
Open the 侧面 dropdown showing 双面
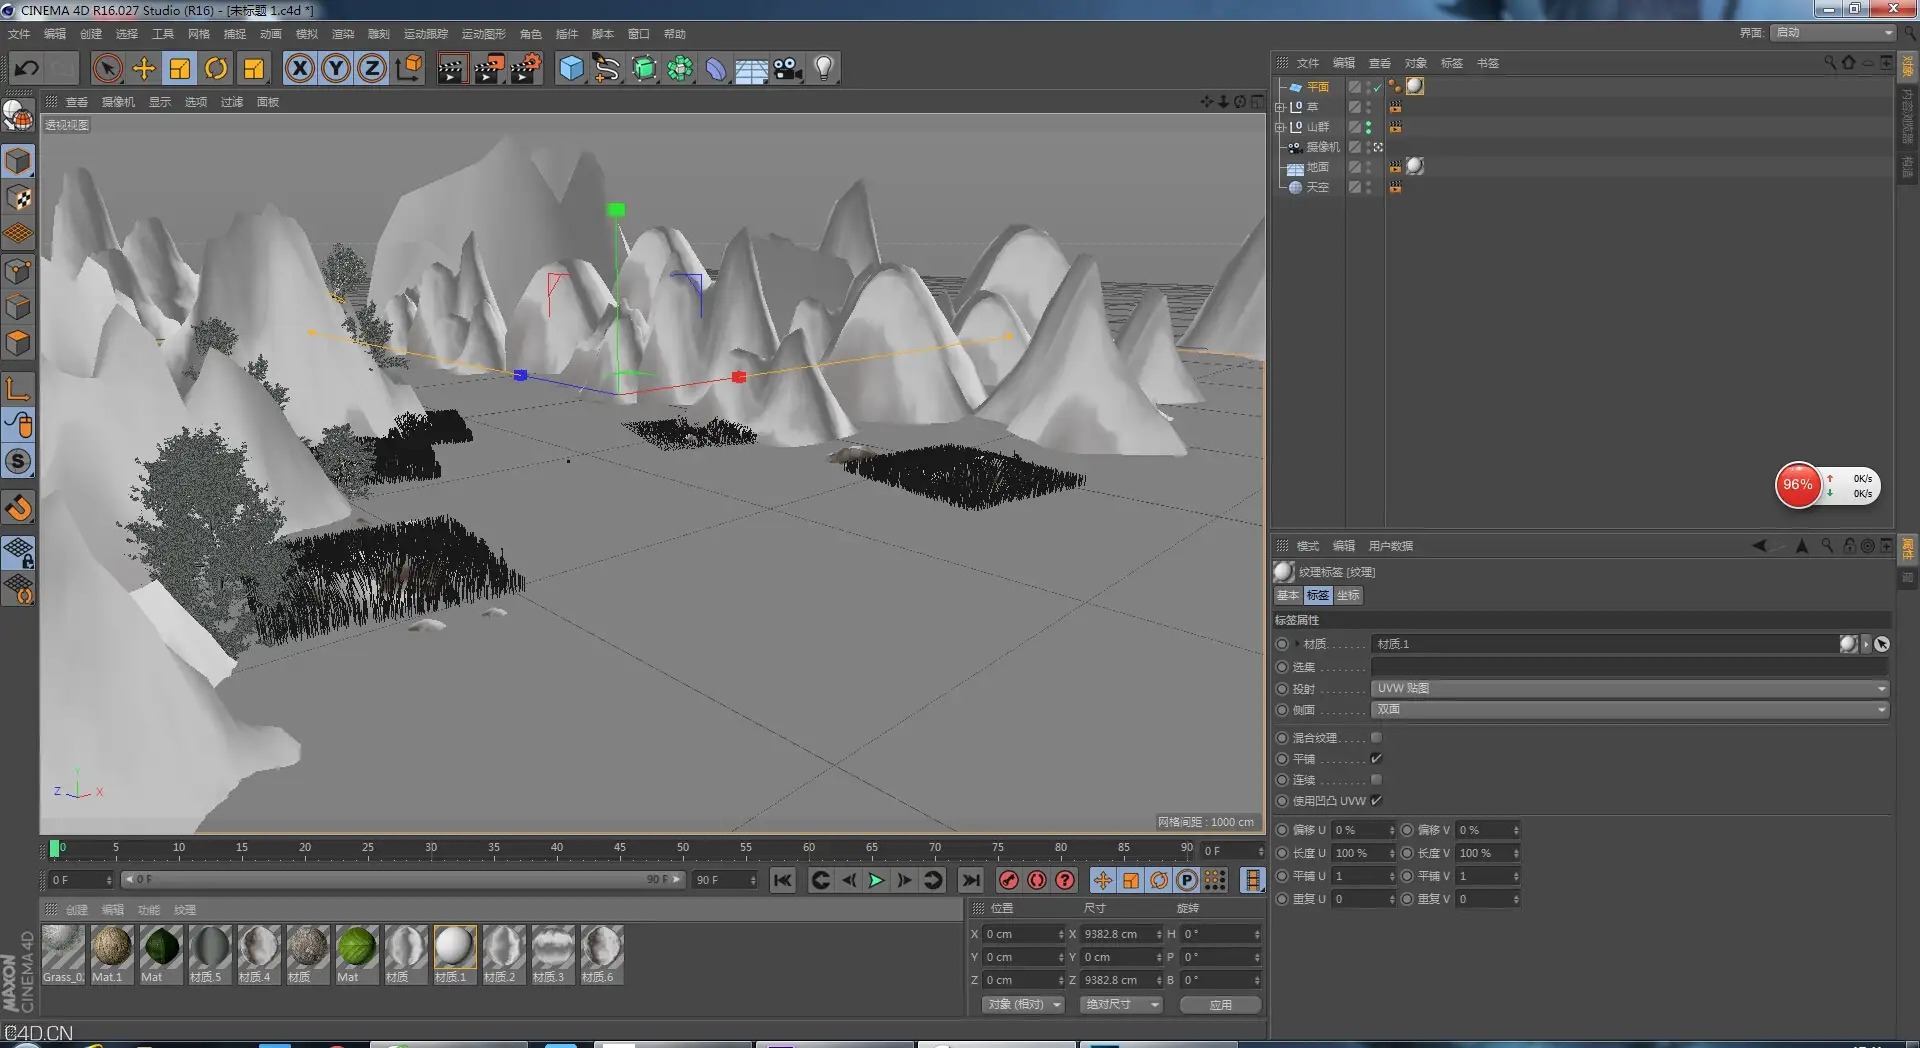[x=1629, y=710]
